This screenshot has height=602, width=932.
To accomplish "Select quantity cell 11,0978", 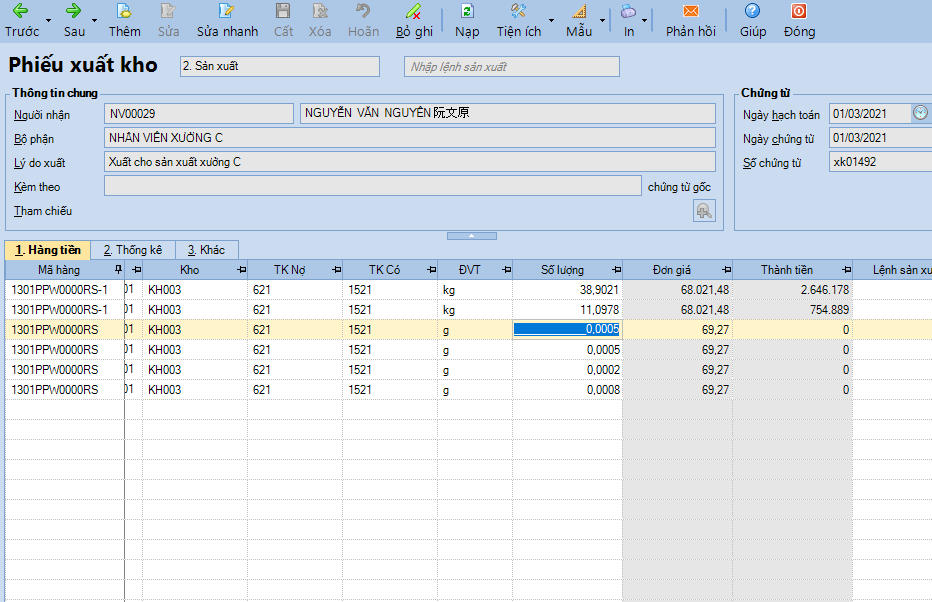I will click(567, 310).
